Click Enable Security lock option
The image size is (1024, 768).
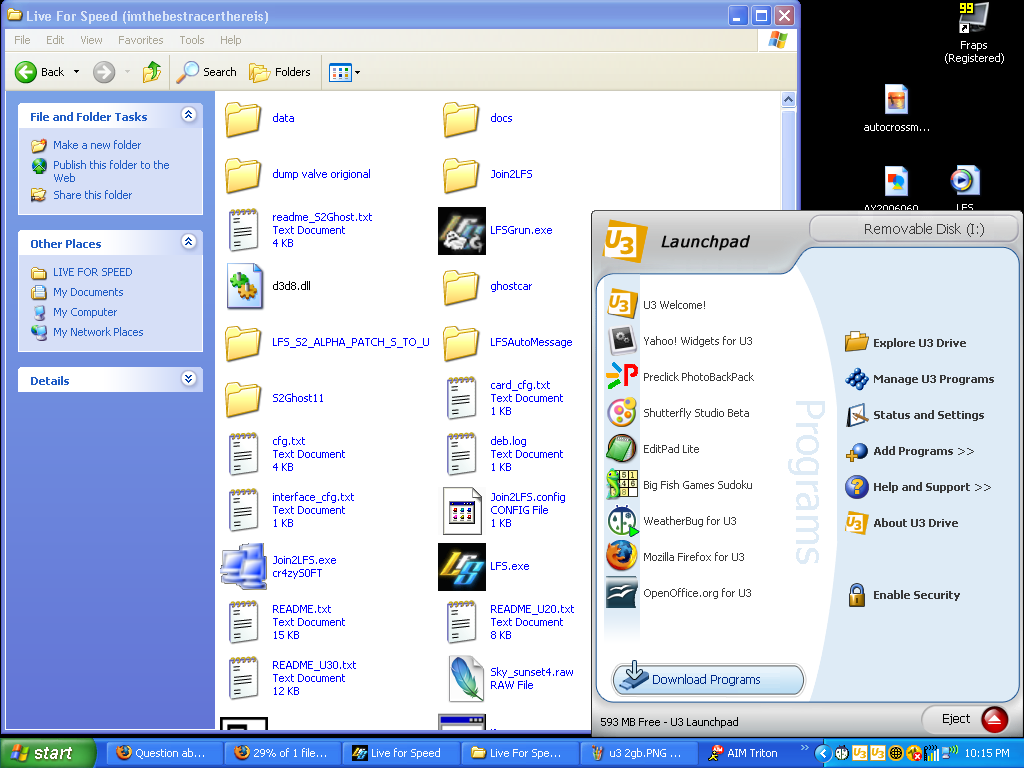click(x=904, y=594)
